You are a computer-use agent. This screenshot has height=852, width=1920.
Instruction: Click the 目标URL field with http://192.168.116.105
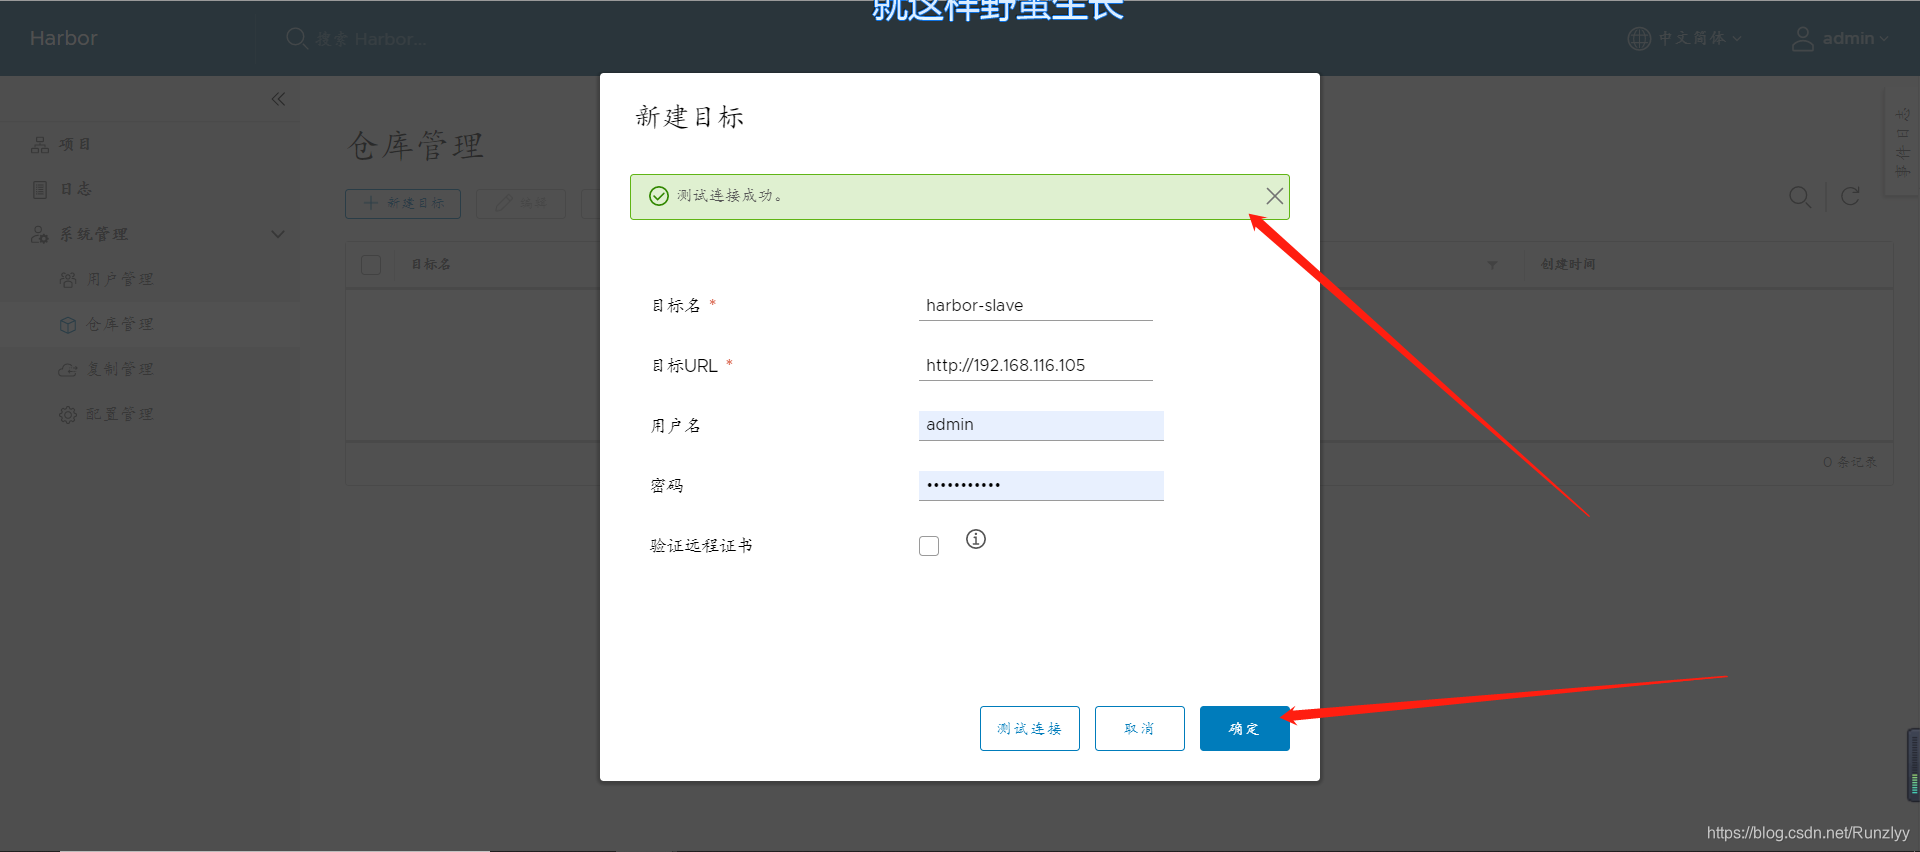point(1035,366)
